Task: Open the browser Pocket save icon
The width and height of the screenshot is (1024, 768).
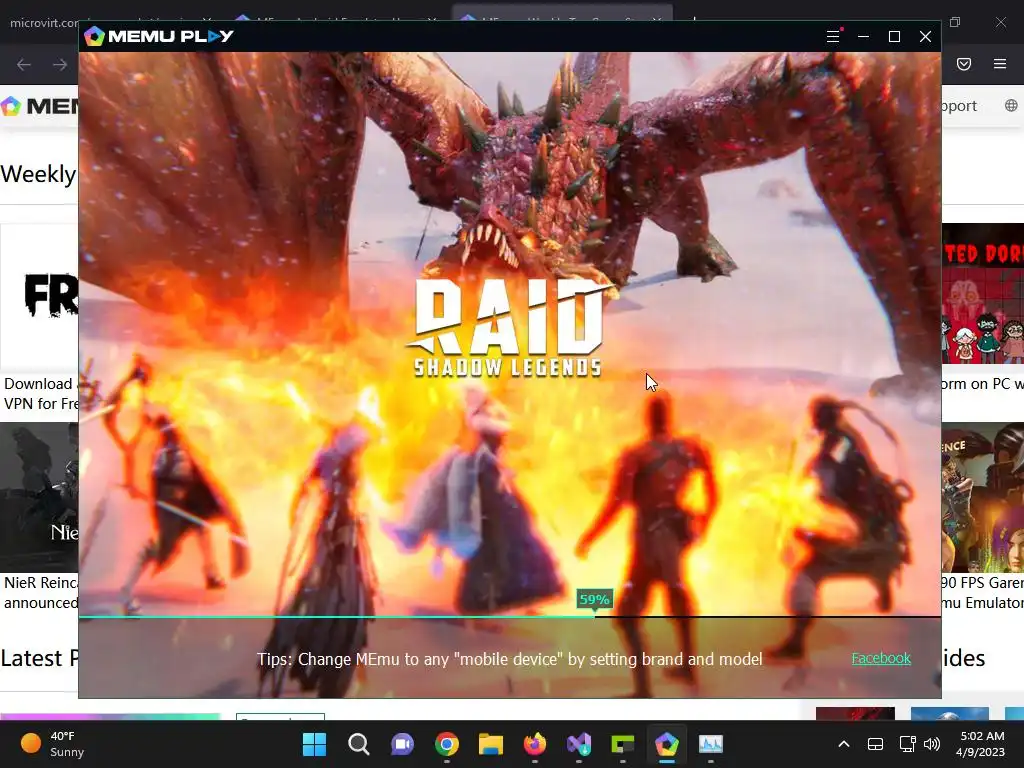Action: click(x=964, y=64)
